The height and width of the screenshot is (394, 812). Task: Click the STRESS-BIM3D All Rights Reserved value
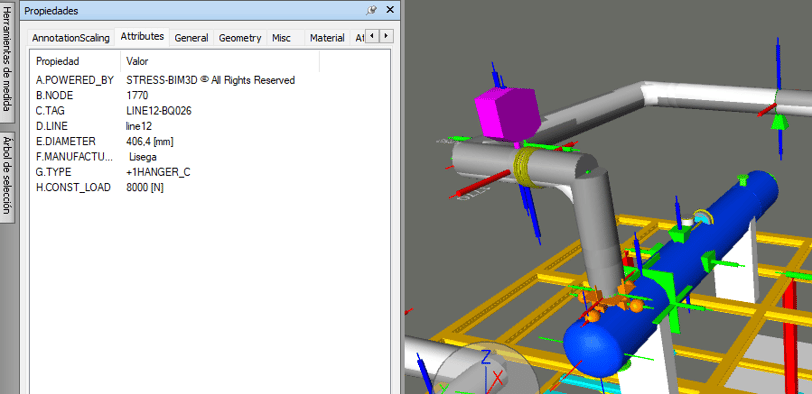tap(210, 80)
